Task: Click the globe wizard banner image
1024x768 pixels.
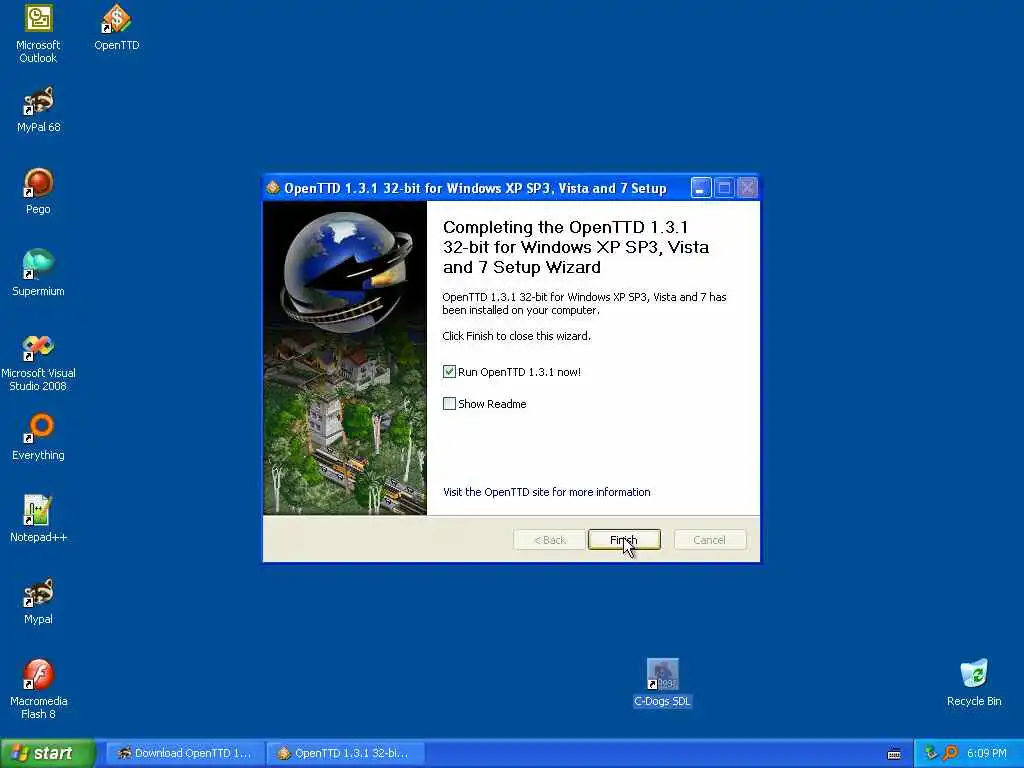Action: coord(345,358)
